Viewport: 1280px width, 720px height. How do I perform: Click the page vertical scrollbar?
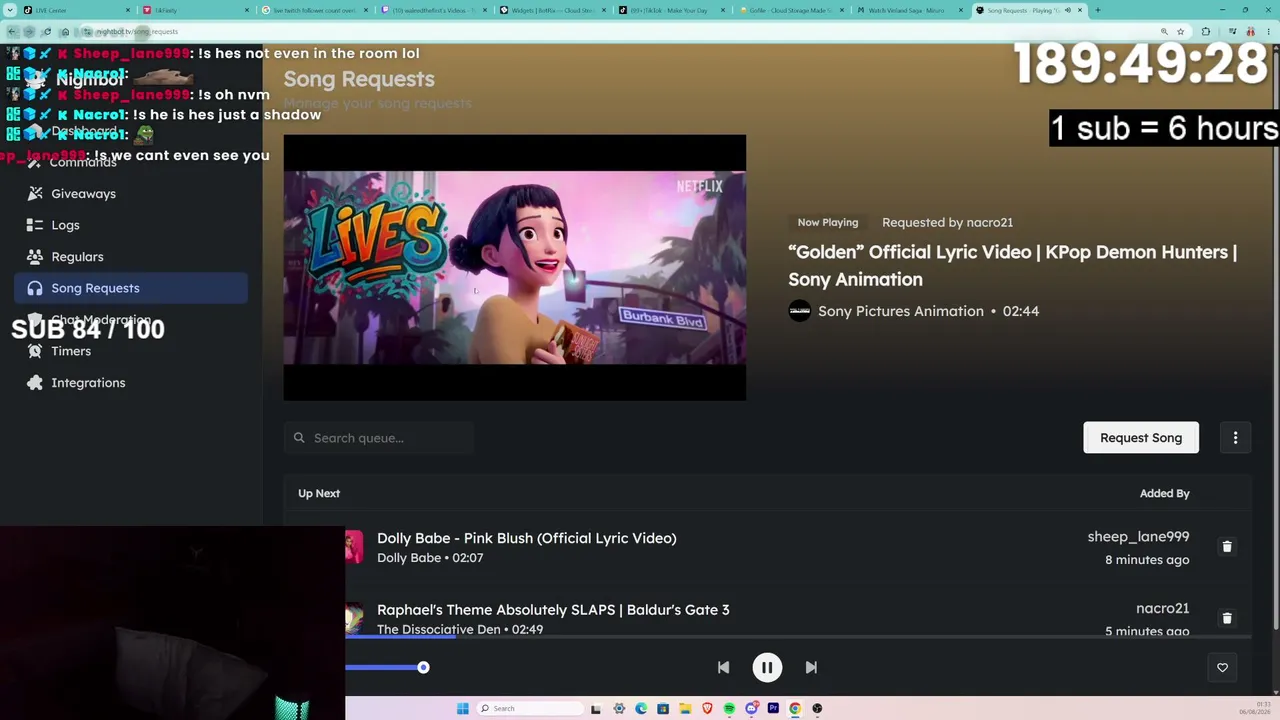click(x=1275, y=340)
